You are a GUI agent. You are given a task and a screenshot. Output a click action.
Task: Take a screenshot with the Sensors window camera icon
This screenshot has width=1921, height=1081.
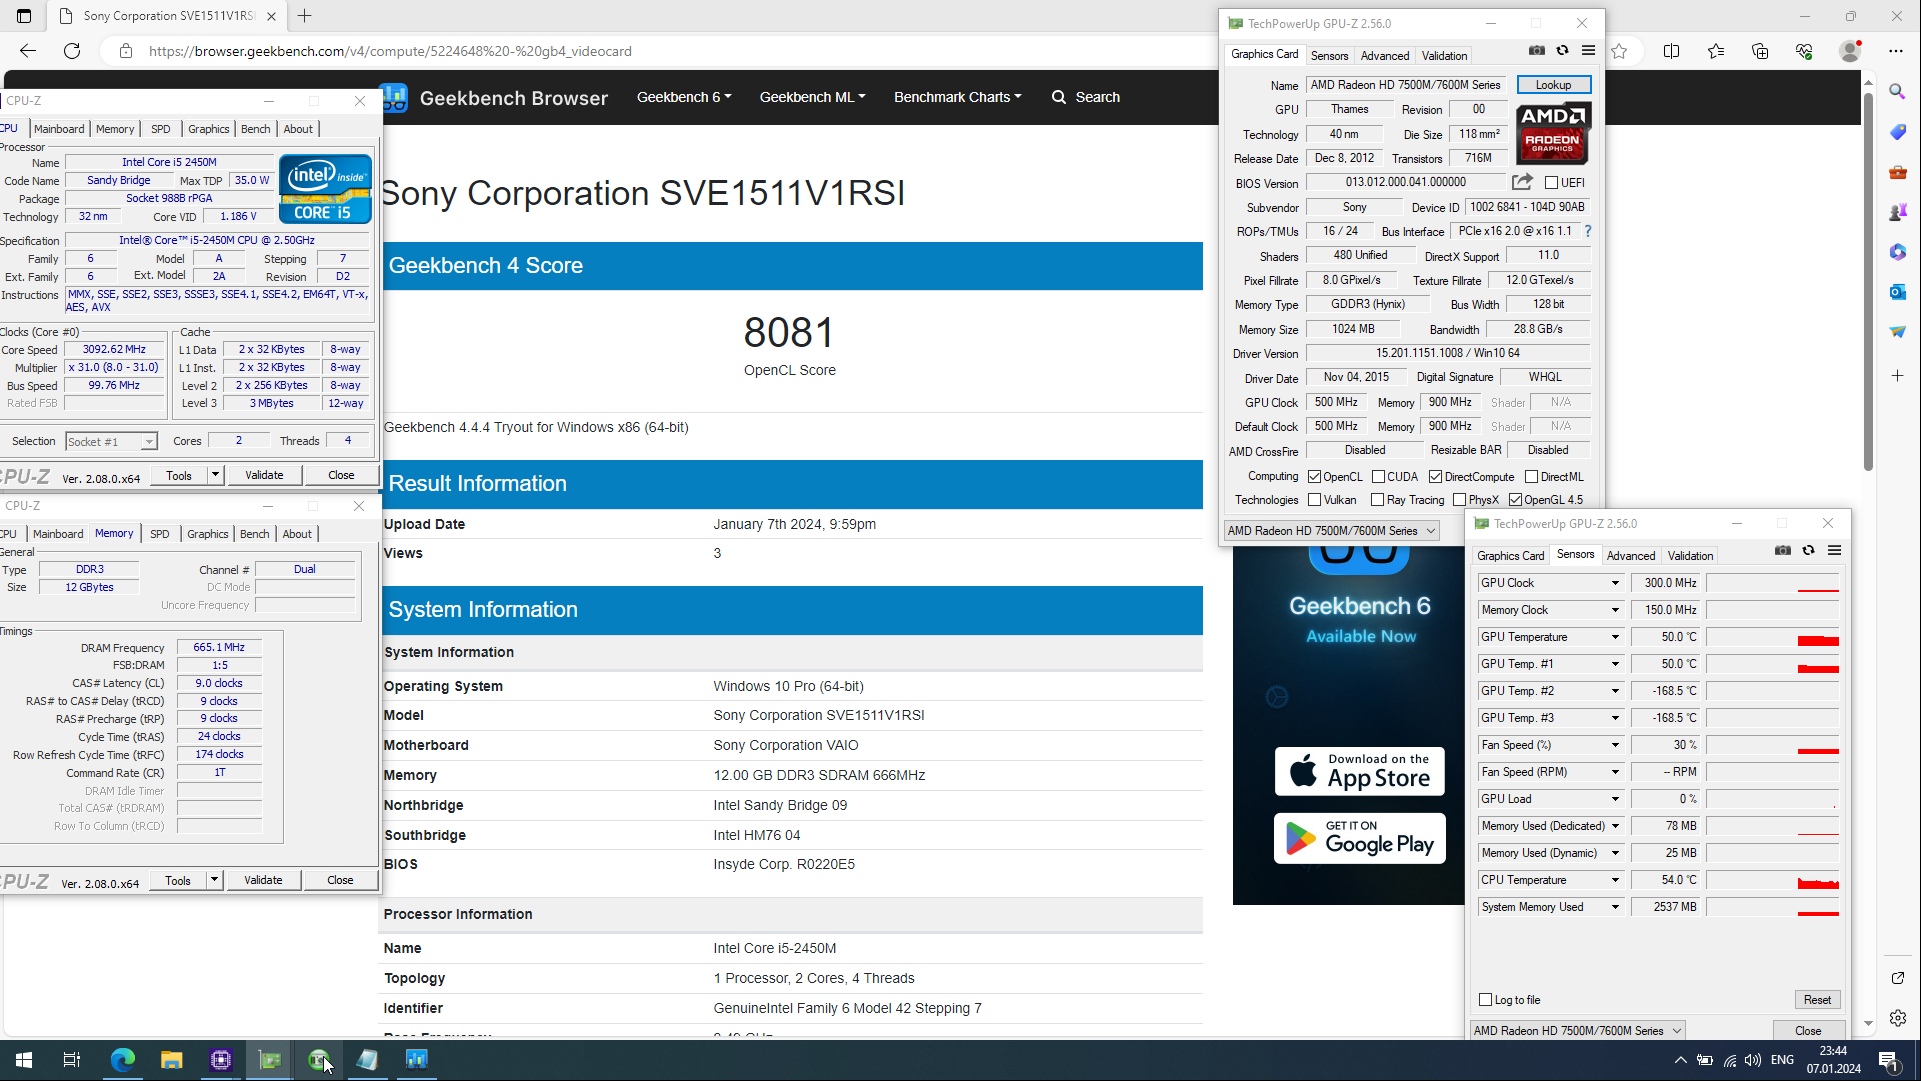[x=1783, y=551]
